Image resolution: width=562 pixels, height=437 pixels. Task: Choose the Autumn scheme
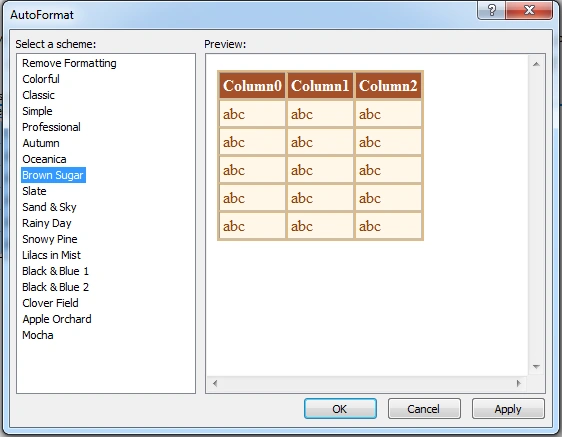click(41, 143)
